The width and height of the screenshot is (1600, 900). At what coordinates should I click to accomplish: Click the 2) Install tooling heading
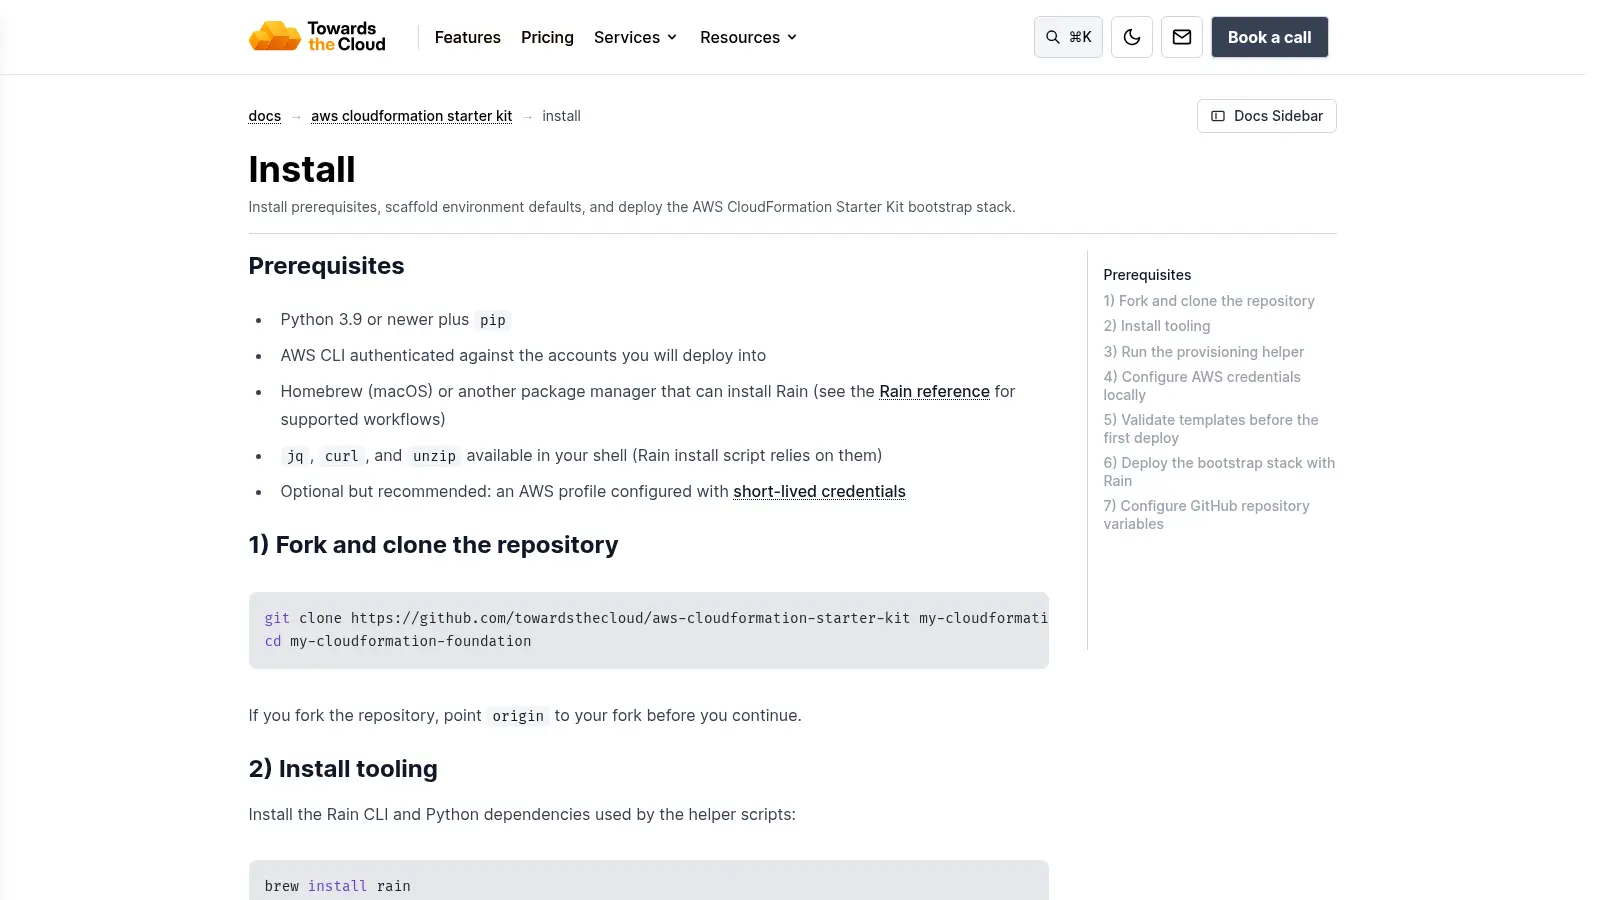click(x=343, y=769)
